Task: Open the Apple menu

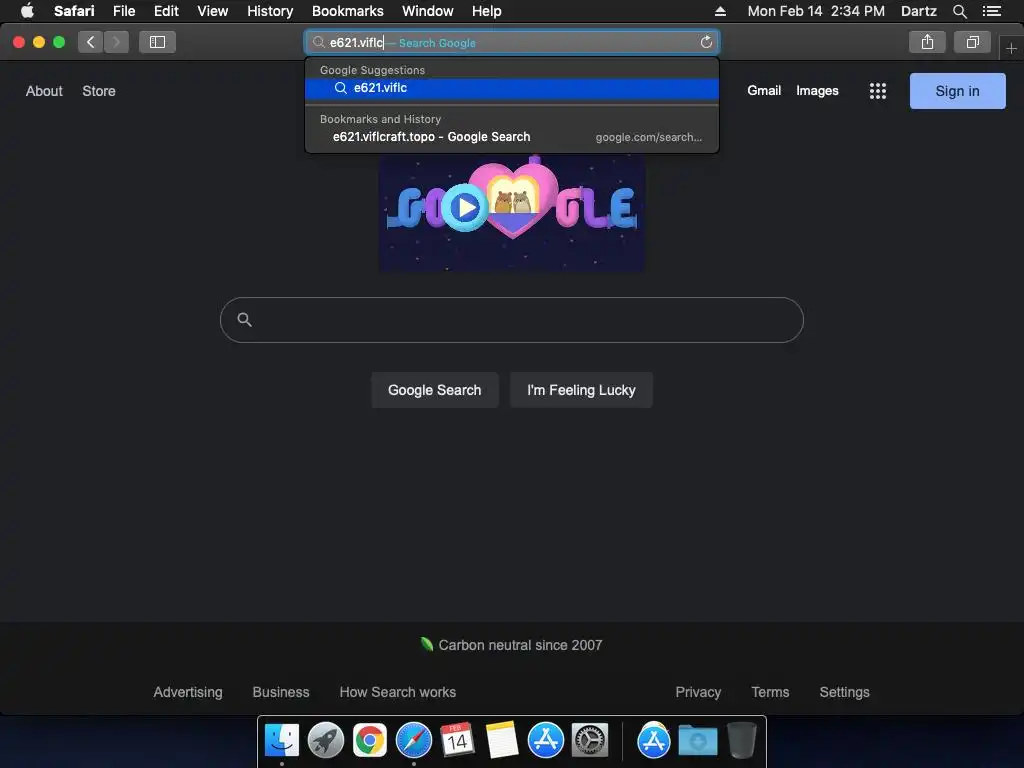Action: [x=27, y=11]
